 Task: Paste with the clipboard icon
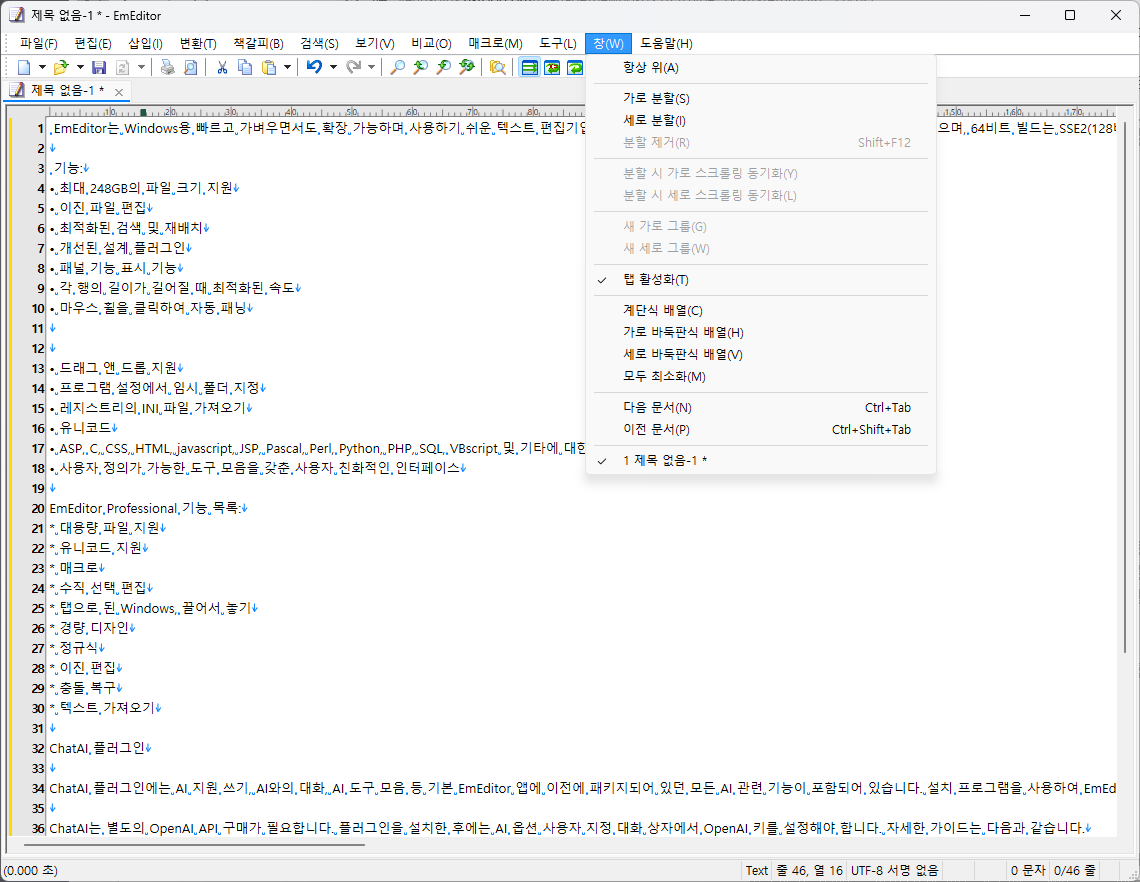pos(269,67)
